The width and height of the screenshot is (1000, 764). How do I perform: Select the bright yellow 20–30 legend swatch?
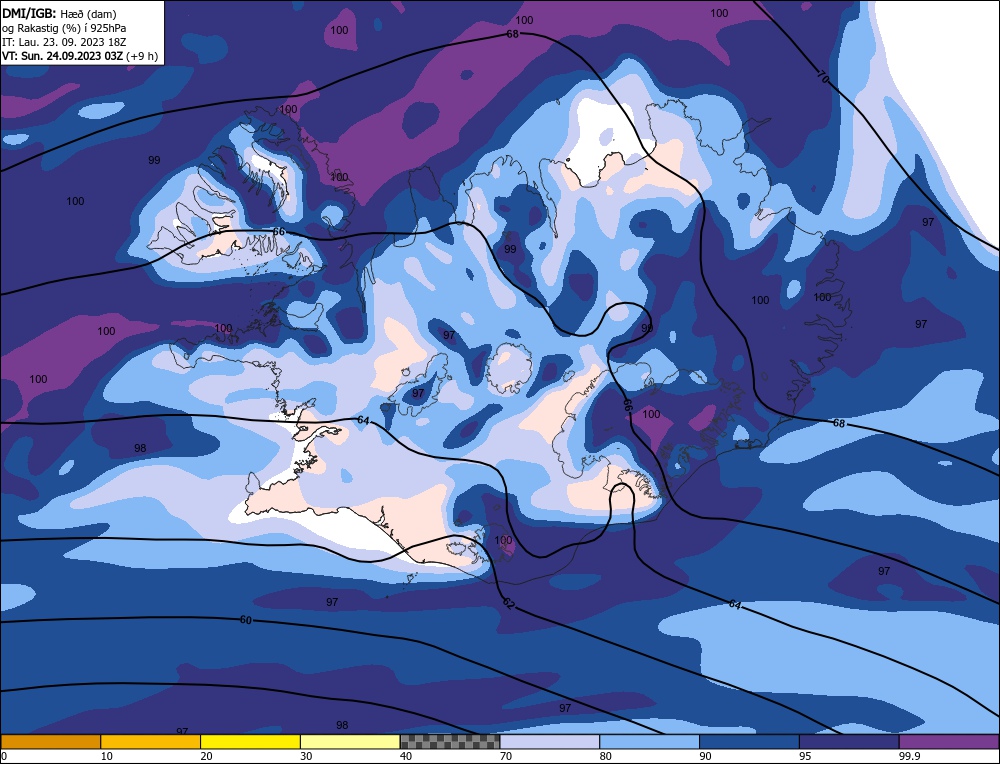click(250, 741)
